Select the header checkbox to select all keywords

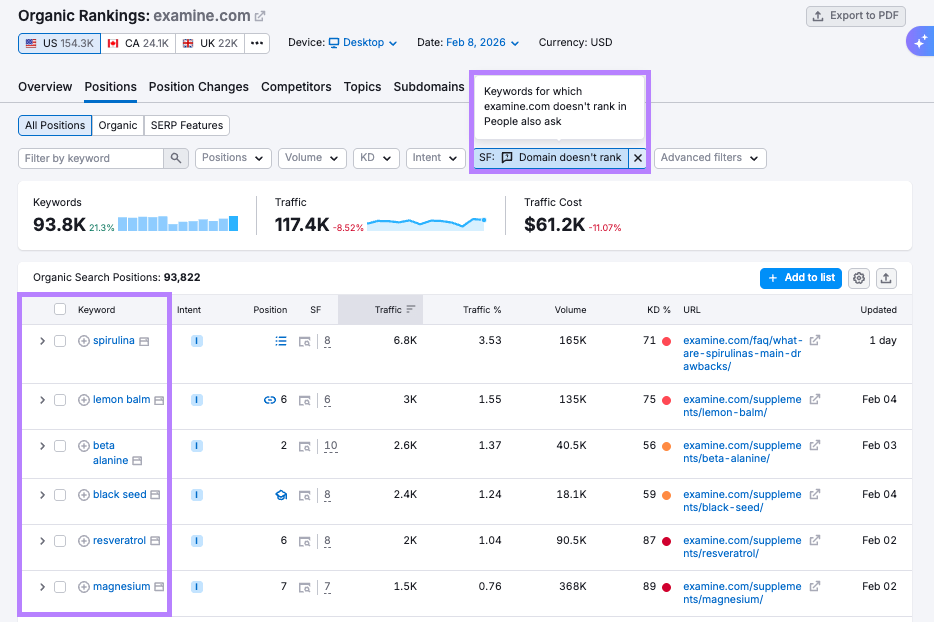58,309
